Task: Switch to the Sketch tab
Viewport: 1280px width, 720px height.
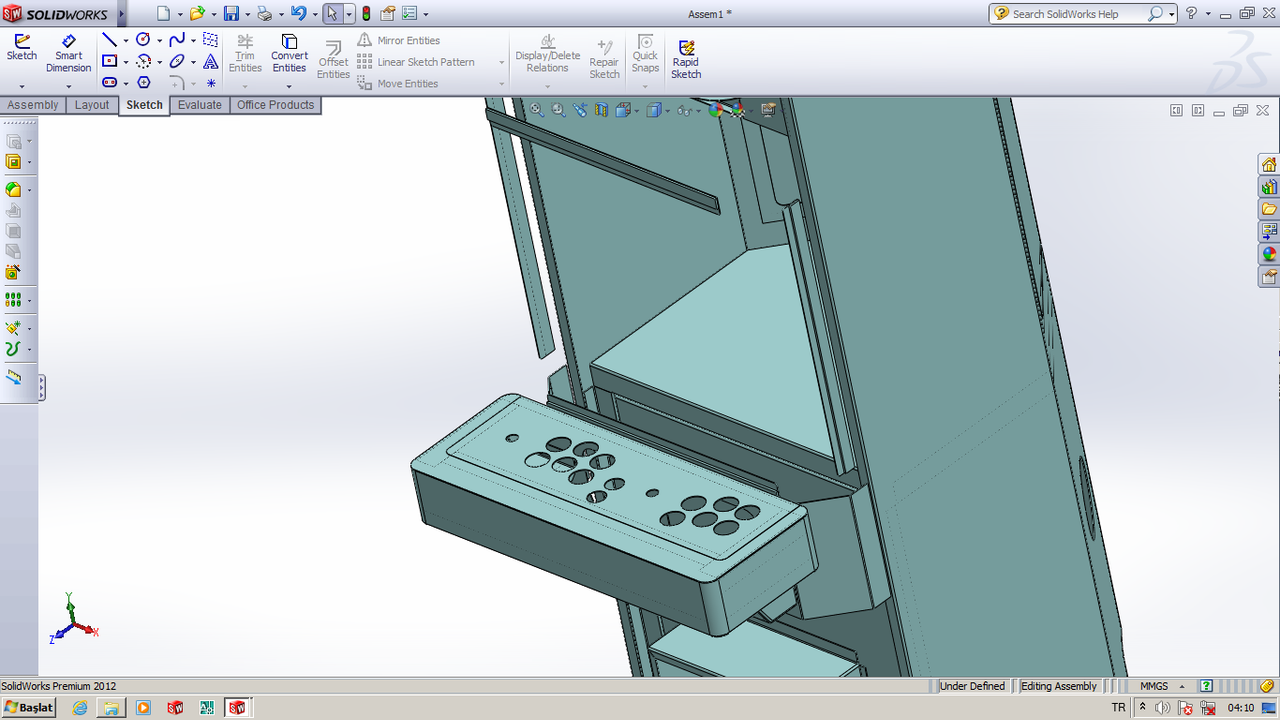Action: pos(144,105)
